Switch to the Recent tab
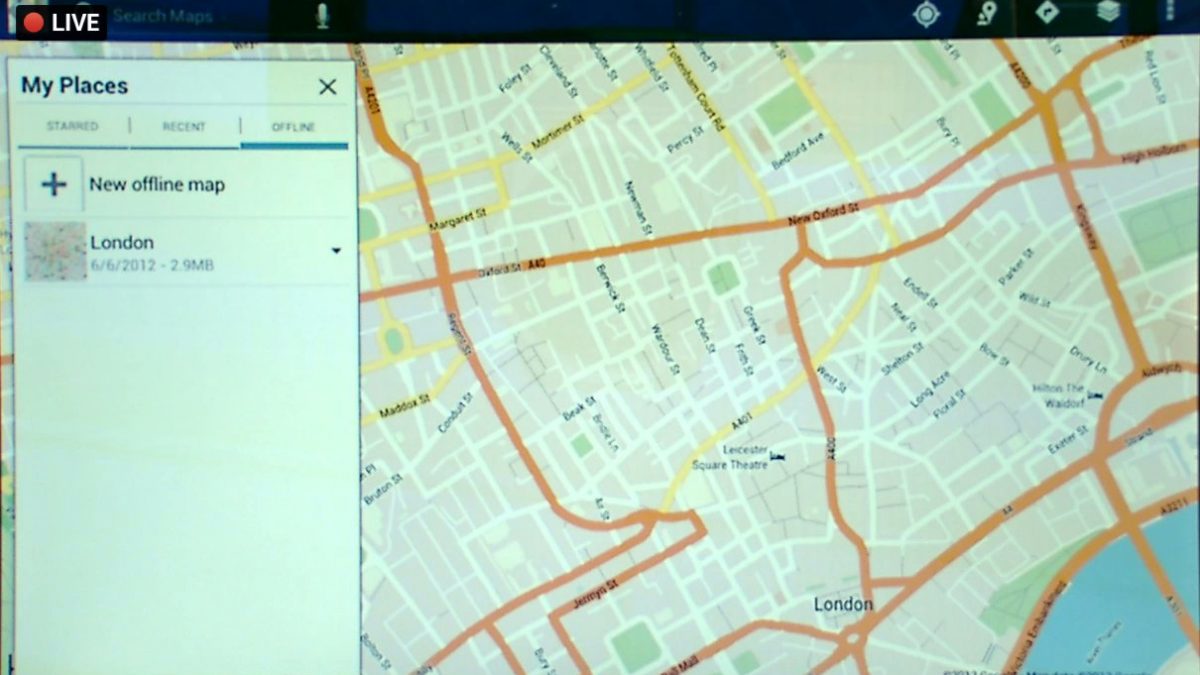 (x=184, y=127)
